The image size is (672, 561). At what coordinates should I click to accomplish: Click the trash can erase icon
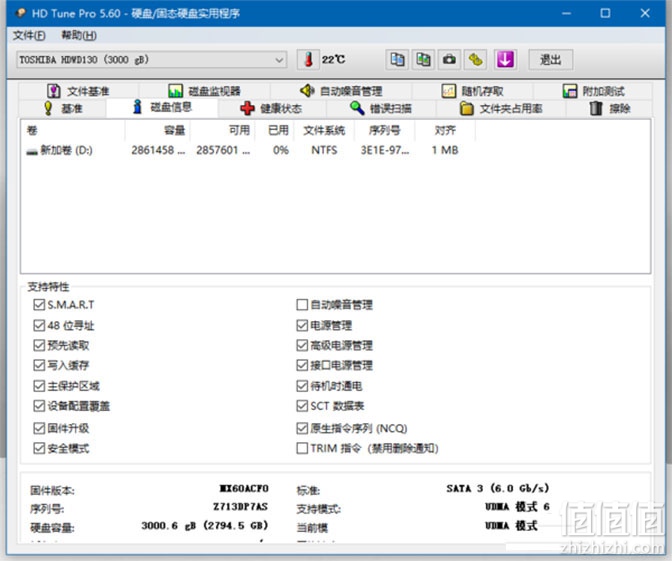tap(596, 108)
